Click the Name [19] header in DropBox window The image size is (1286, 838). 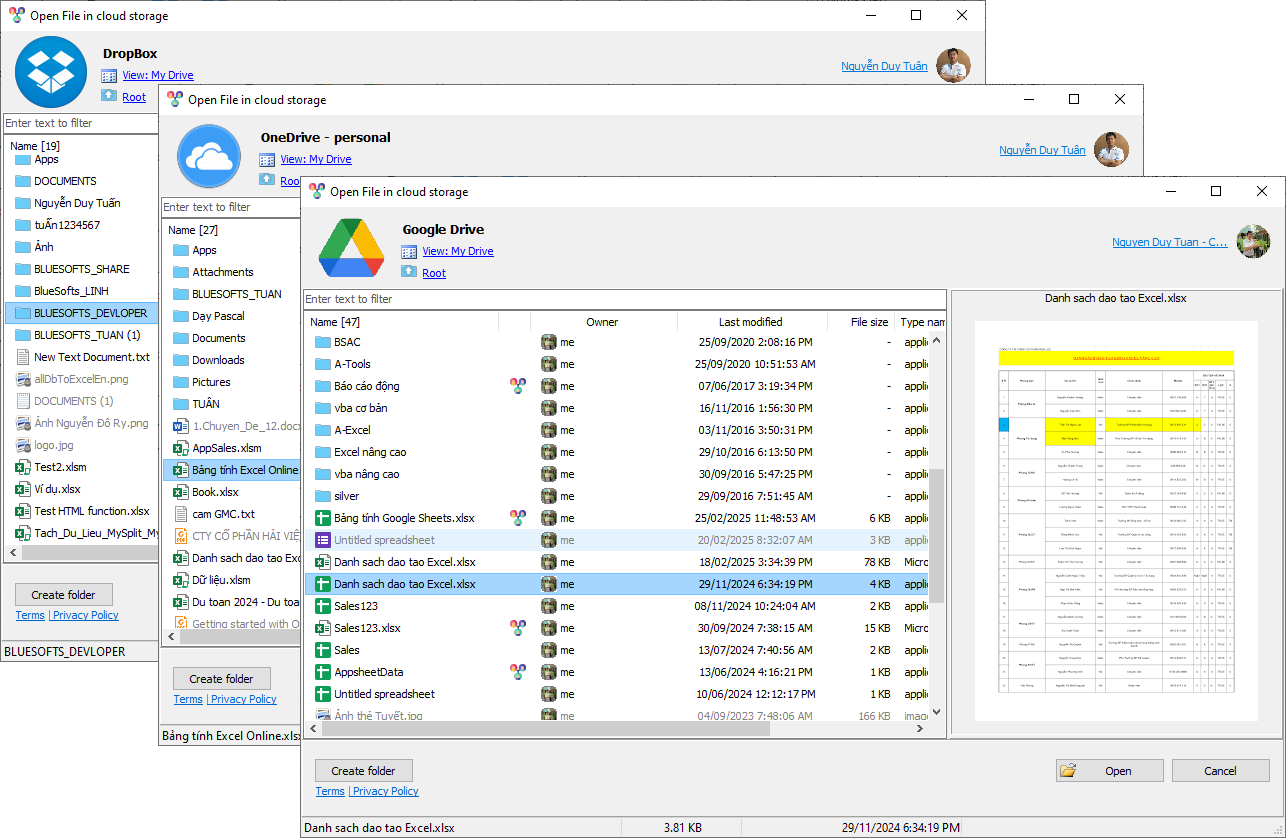tap(35, 146)
